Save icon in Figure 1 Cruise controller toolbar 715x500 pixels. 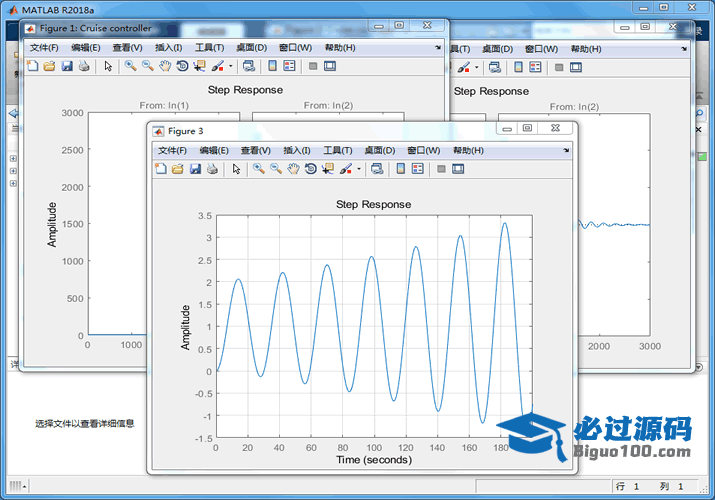pos(67,66)
